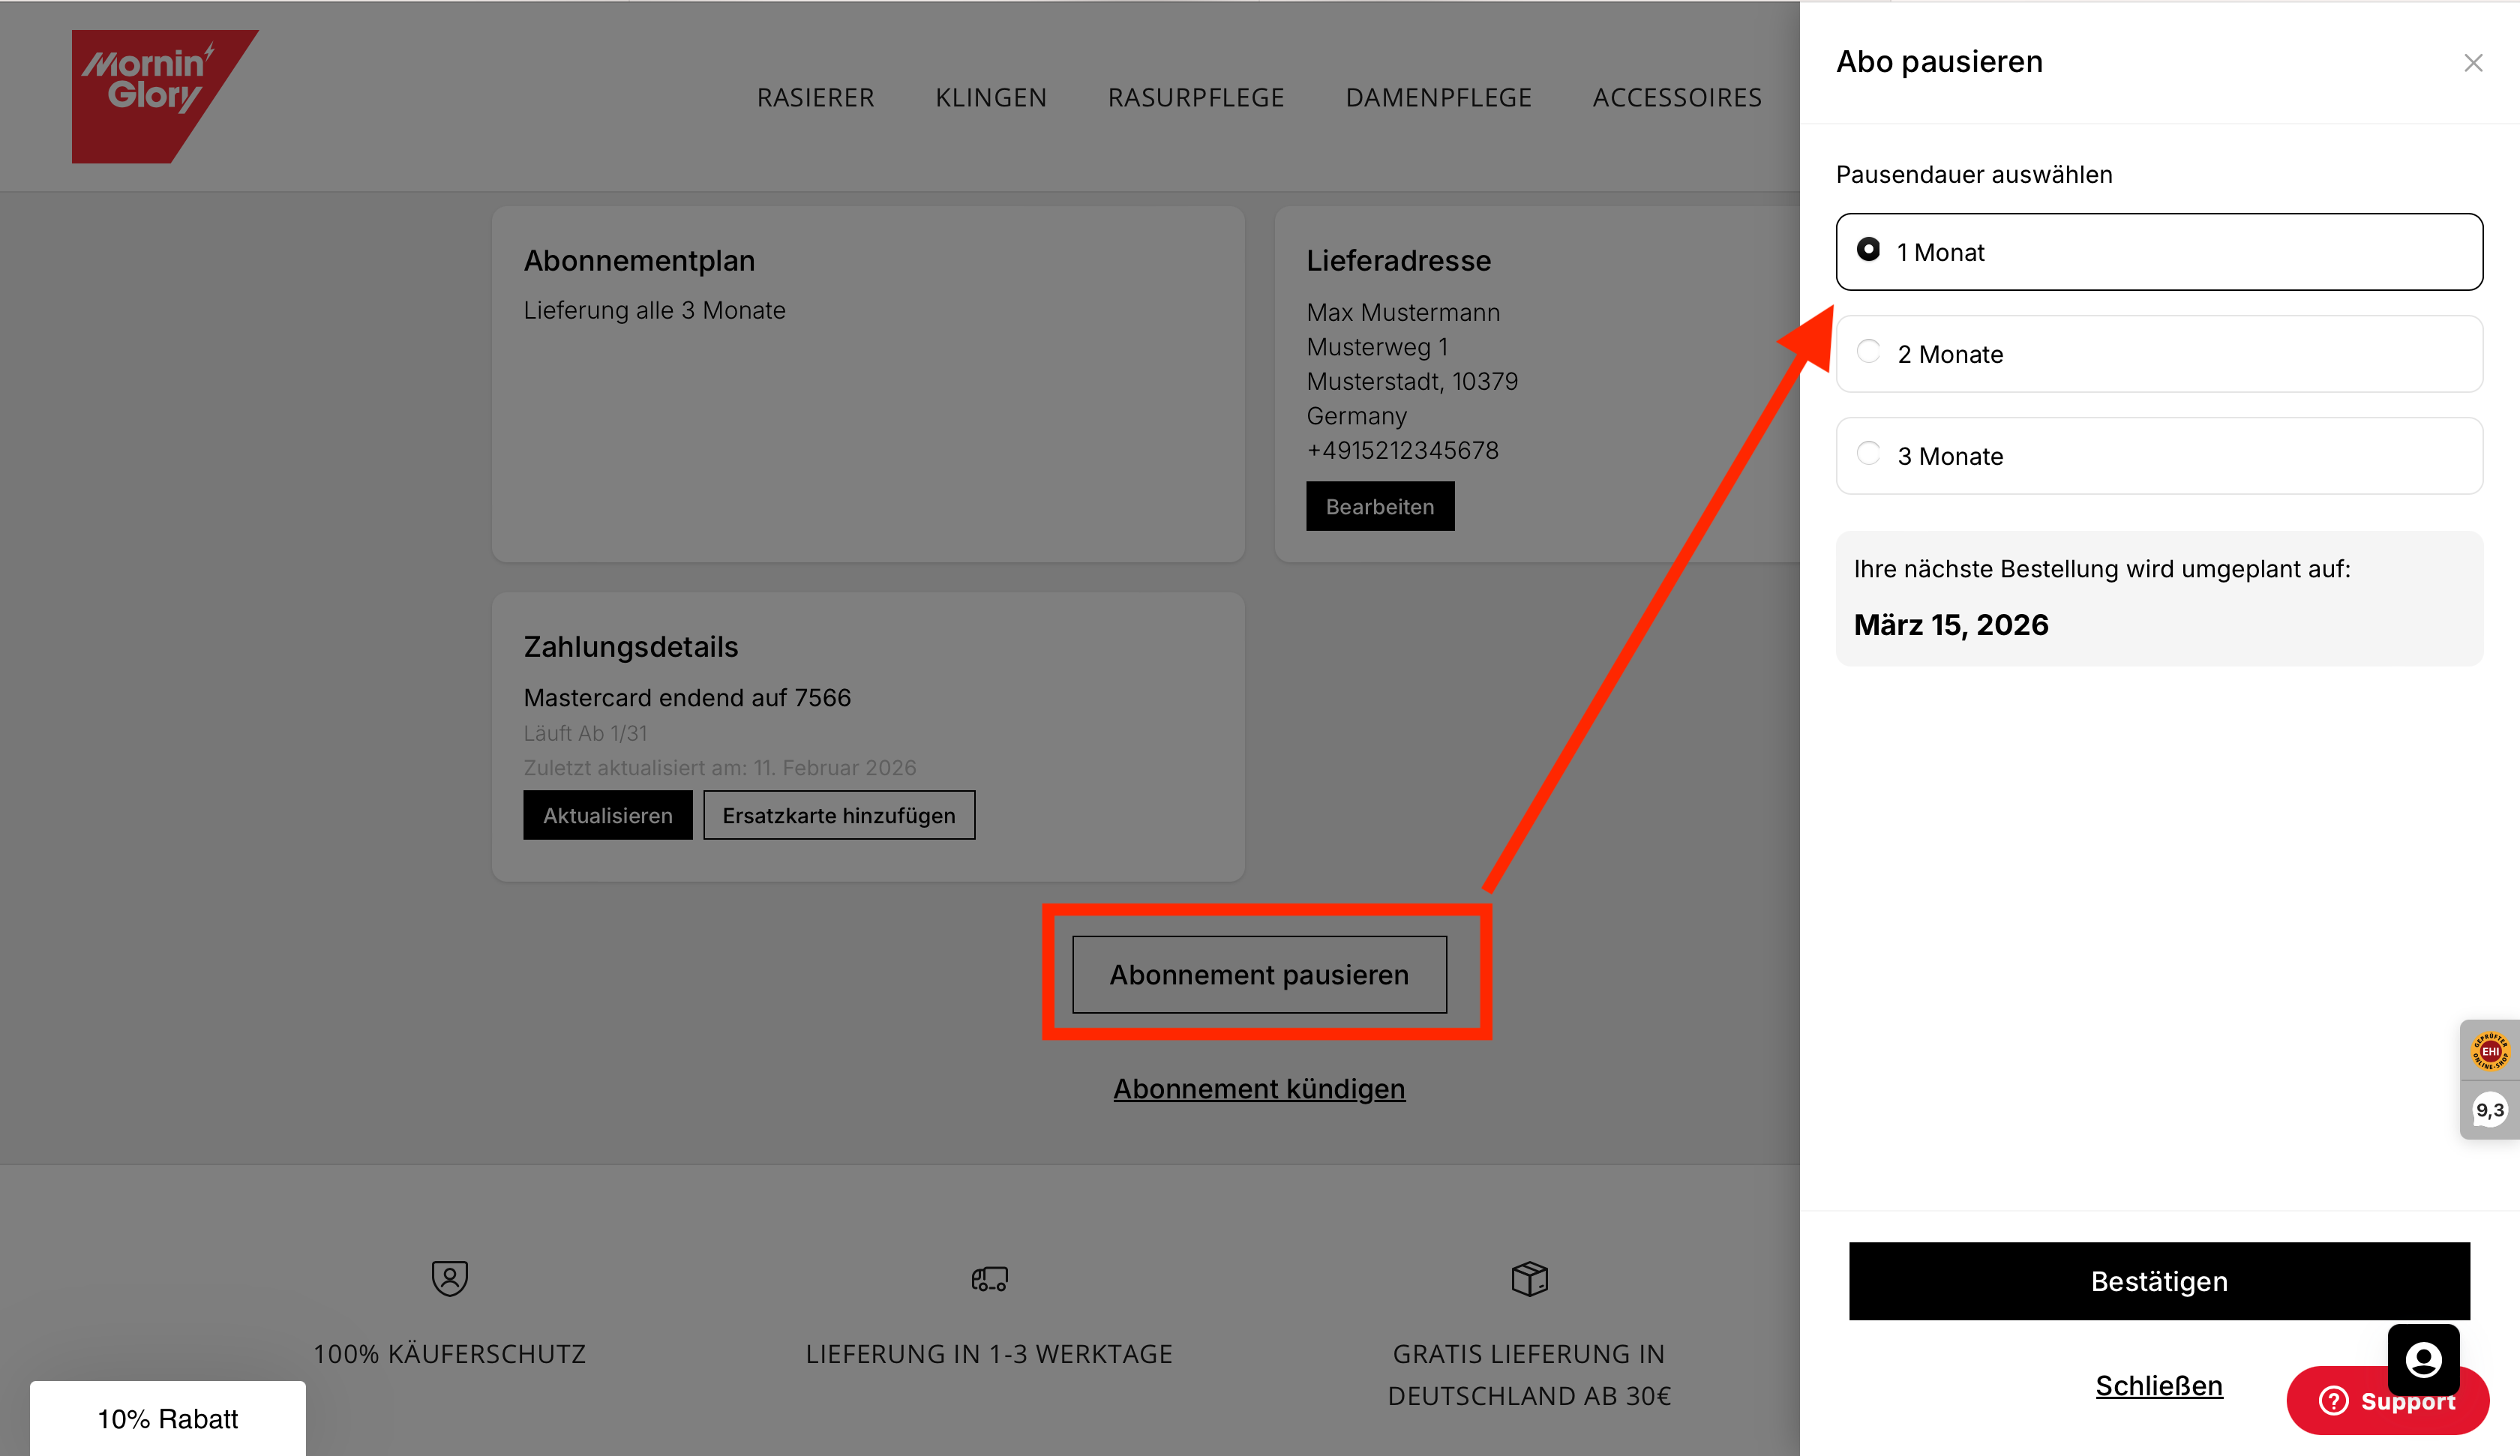2520x1456 pixels.
Task: Open the user account chat icon
Action: (x=2423, y=1359)
